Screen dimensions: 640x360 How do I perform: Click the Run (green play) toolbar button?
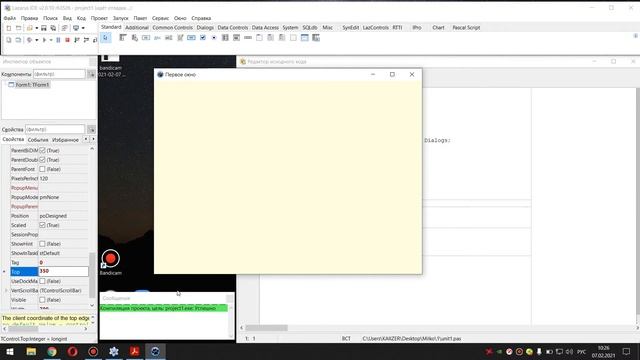click(x=44, y=40)
